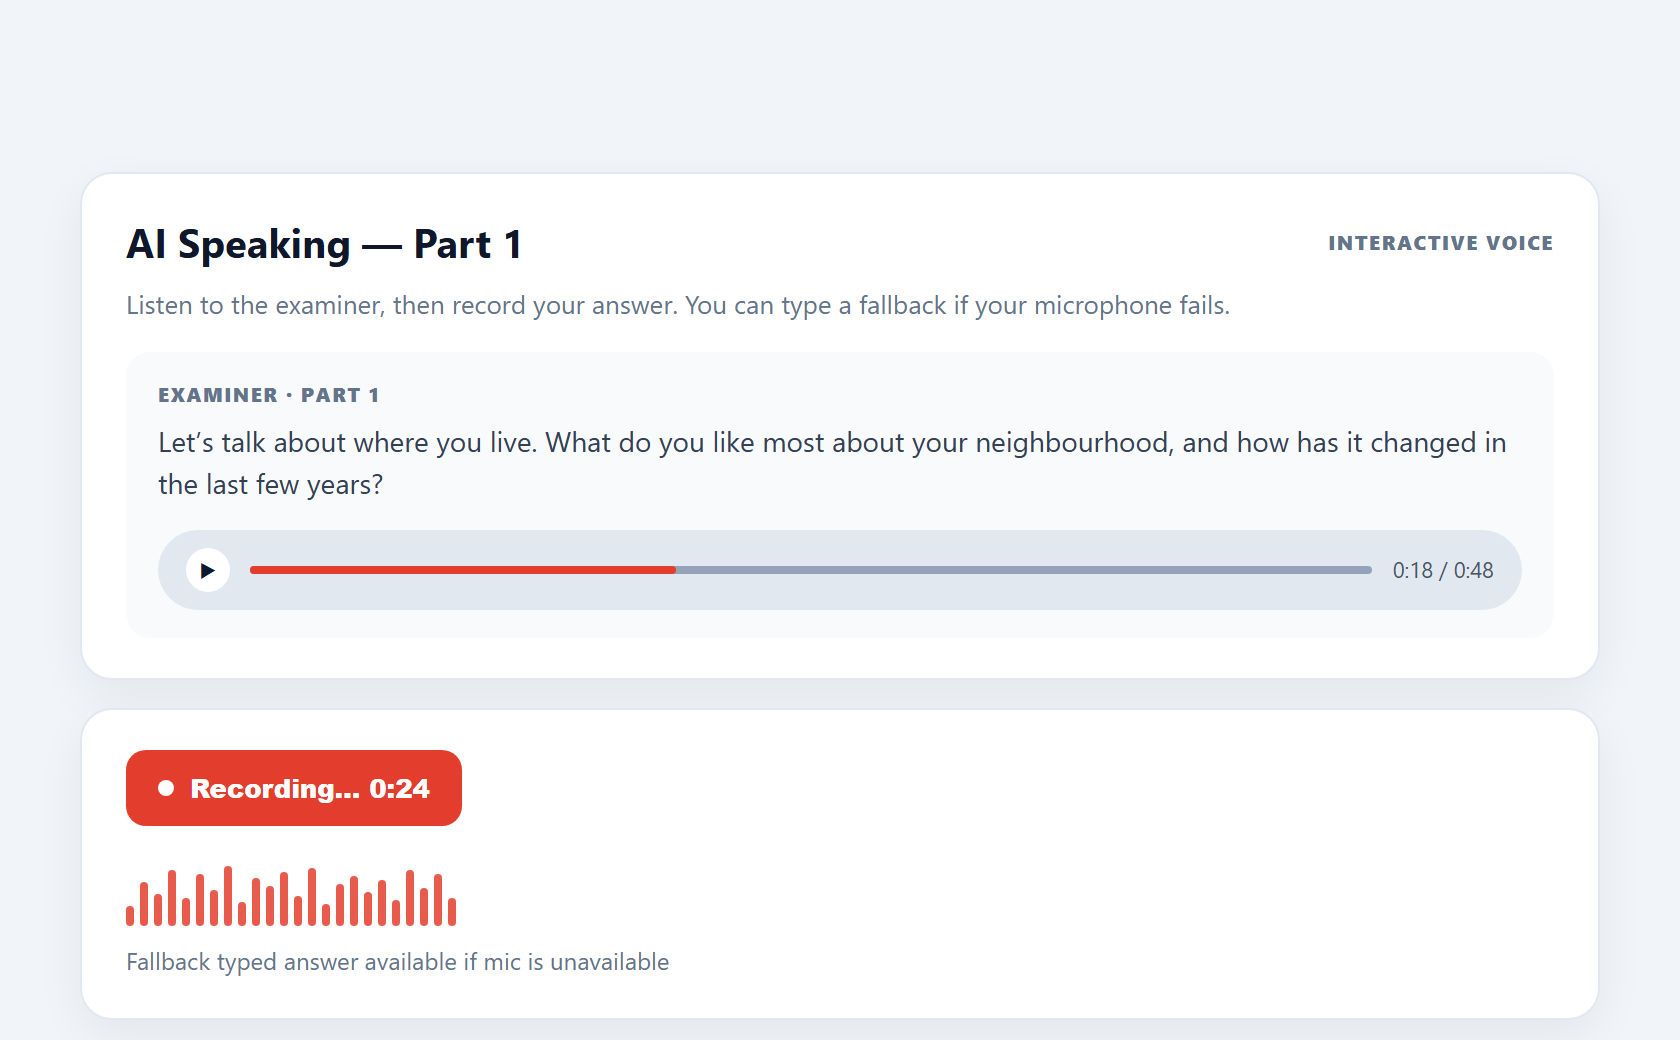
Task: Click the 0:24 recording timer text
Action: (x=399, y=789)
